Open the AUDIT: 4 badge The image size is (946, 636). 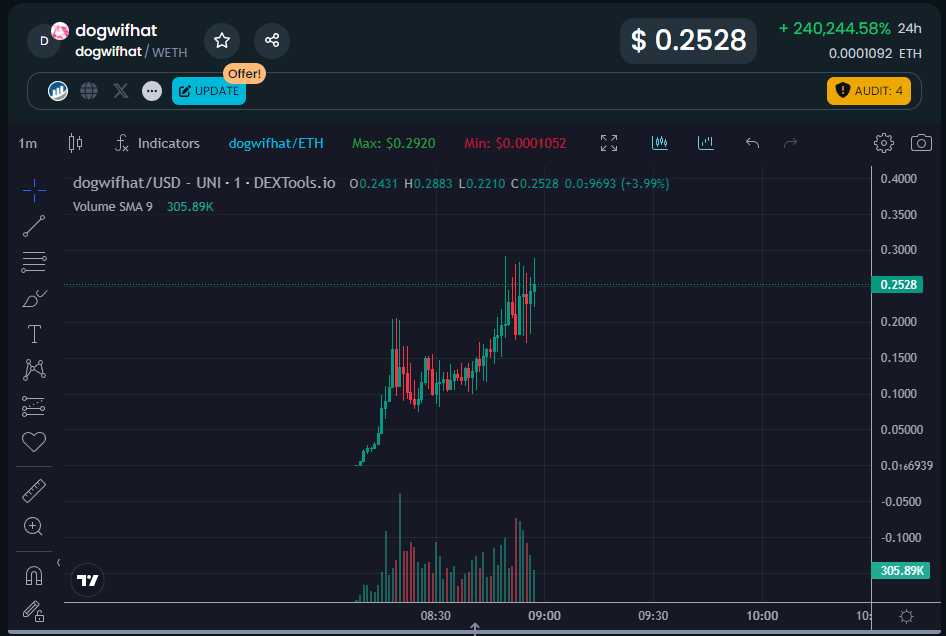pos(869,91)
